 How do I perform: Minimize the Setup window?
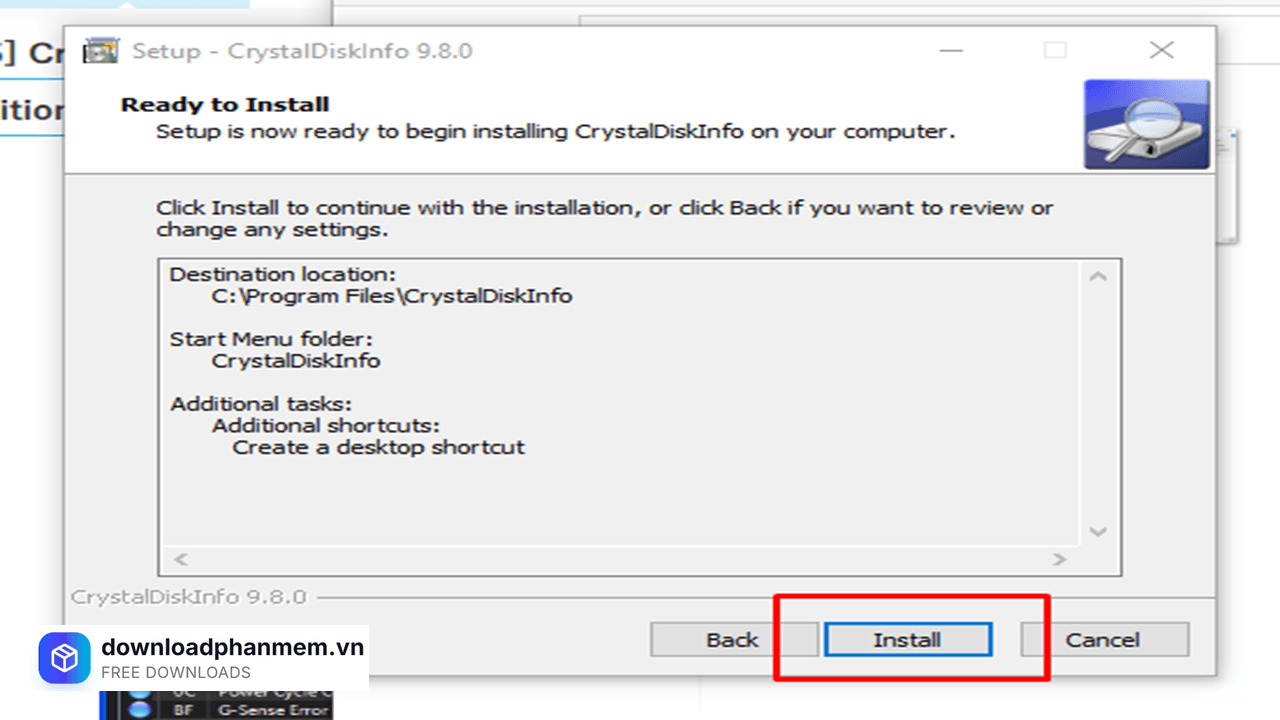pyautogui.click(x=950, y=51)
